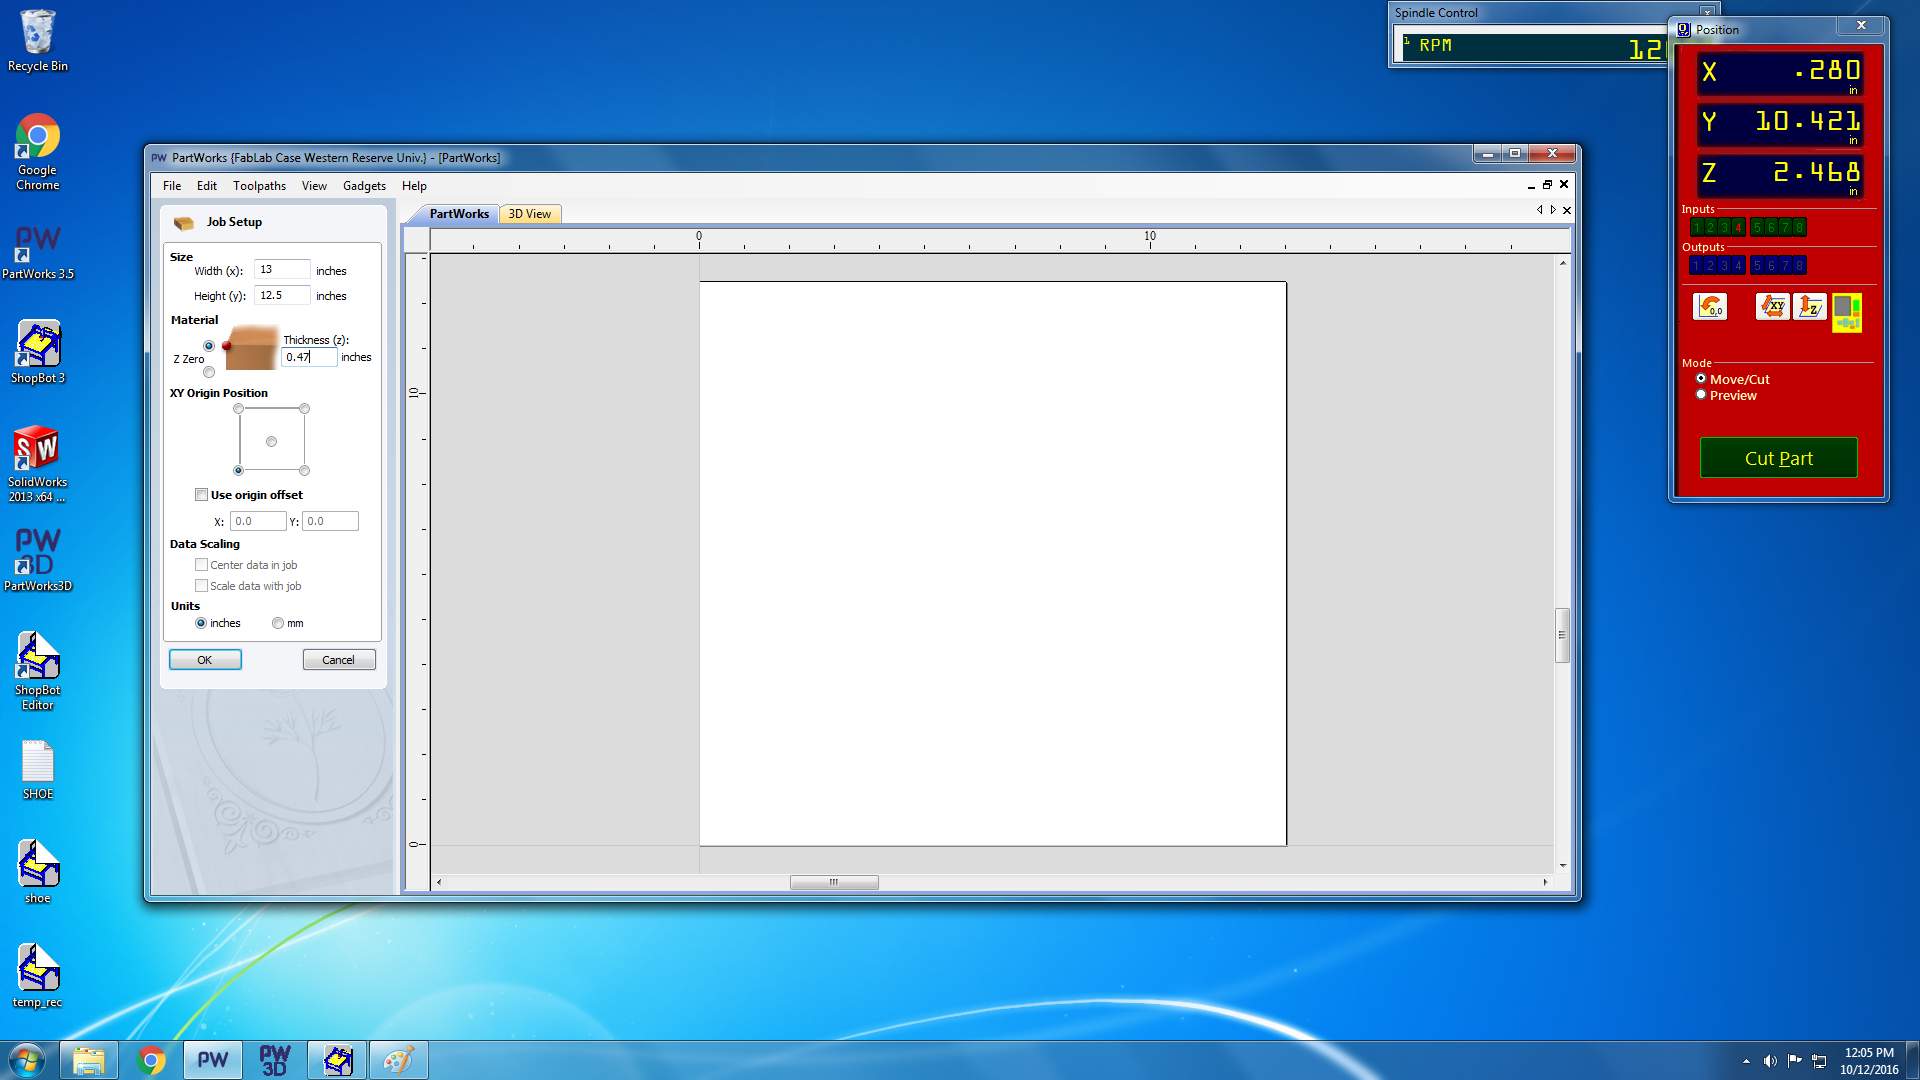This screenshot has width=1920, height=1080.
Task: Click the horizontal scrollbar thumb in canvas
Action: click(834, 882)
